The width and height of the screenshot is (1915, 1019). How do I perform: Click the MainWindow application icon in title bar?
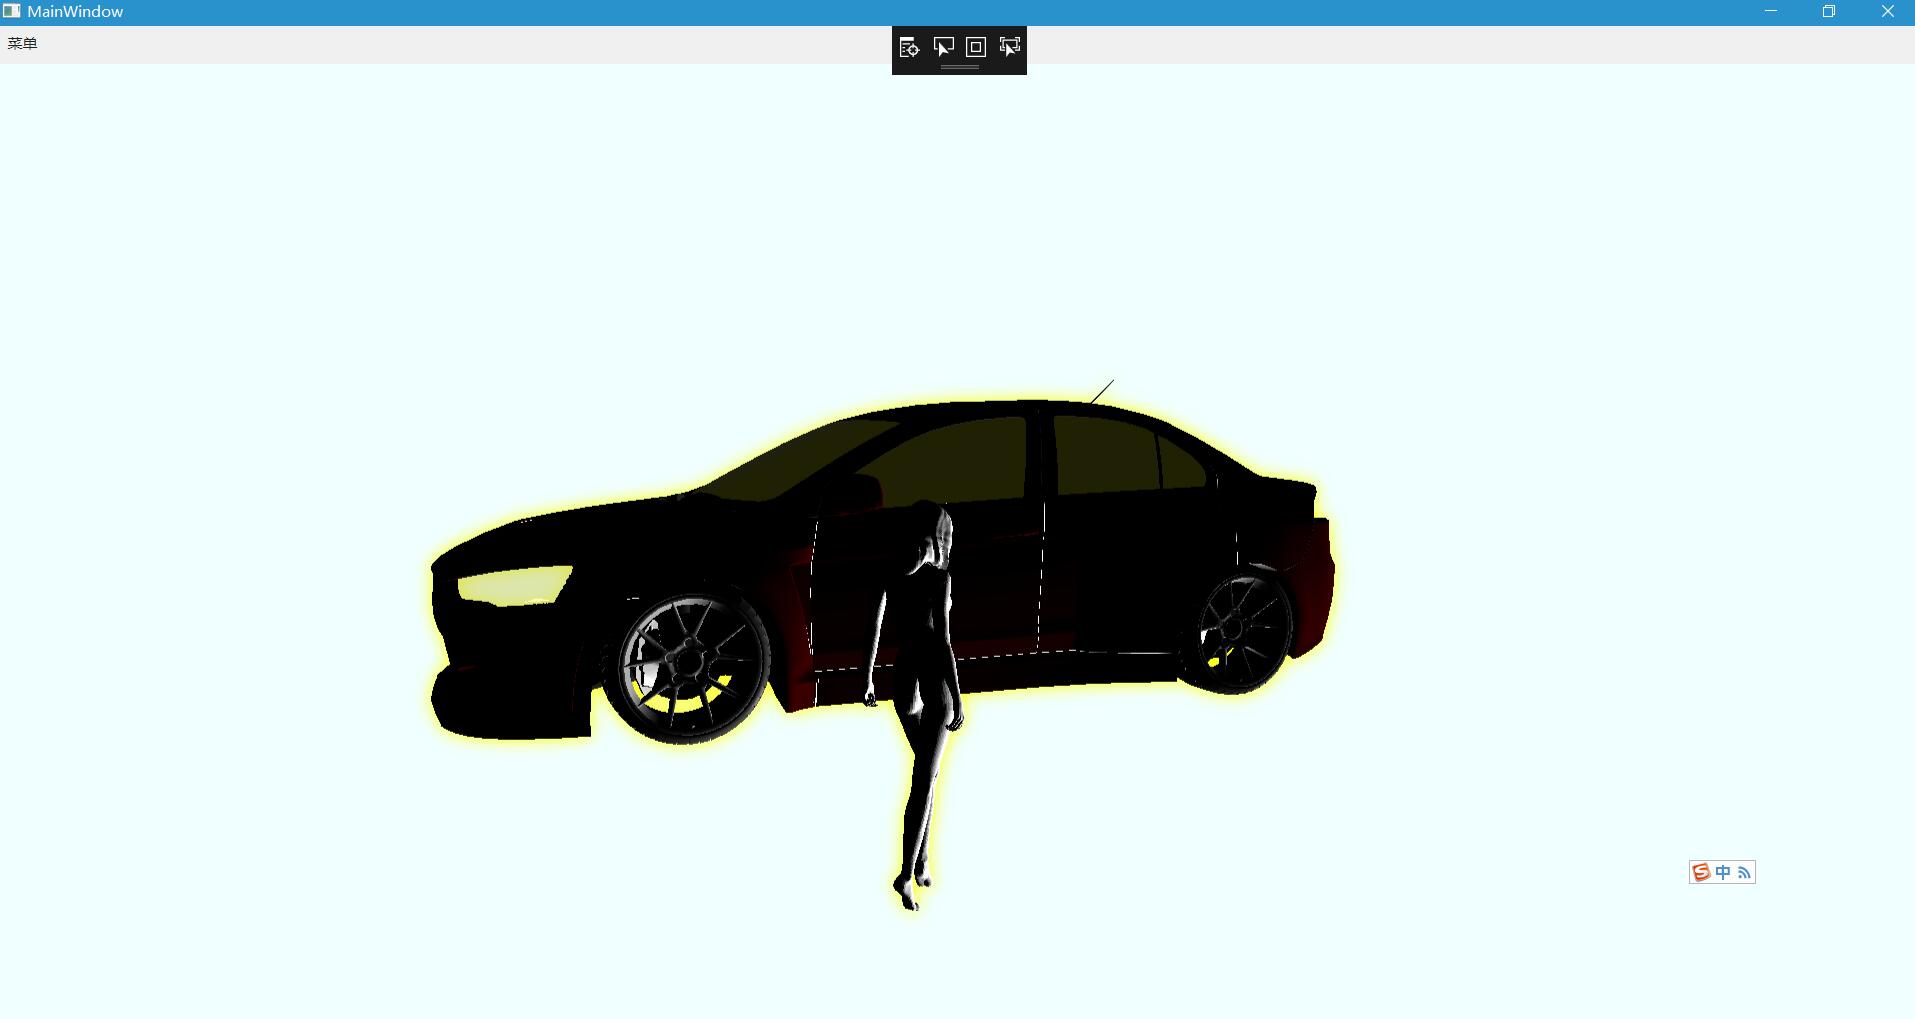coord(11,11)
